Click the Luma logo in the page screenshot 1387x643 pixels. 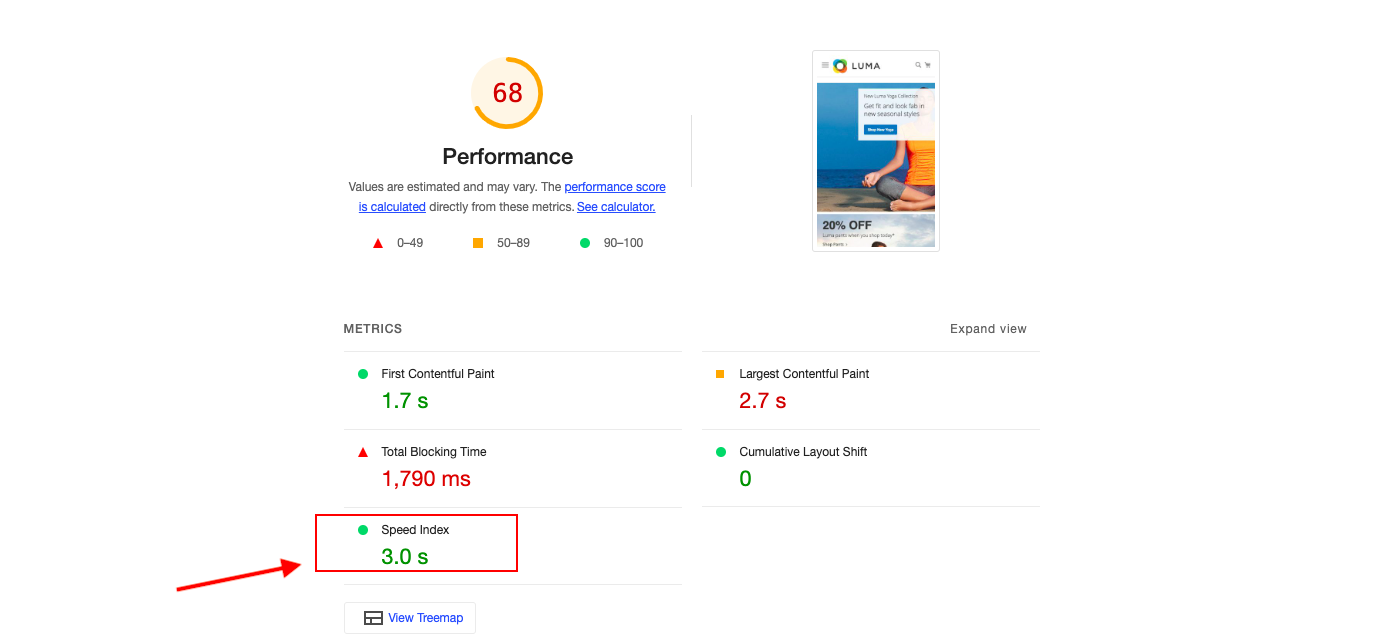[x=857, y=66]
